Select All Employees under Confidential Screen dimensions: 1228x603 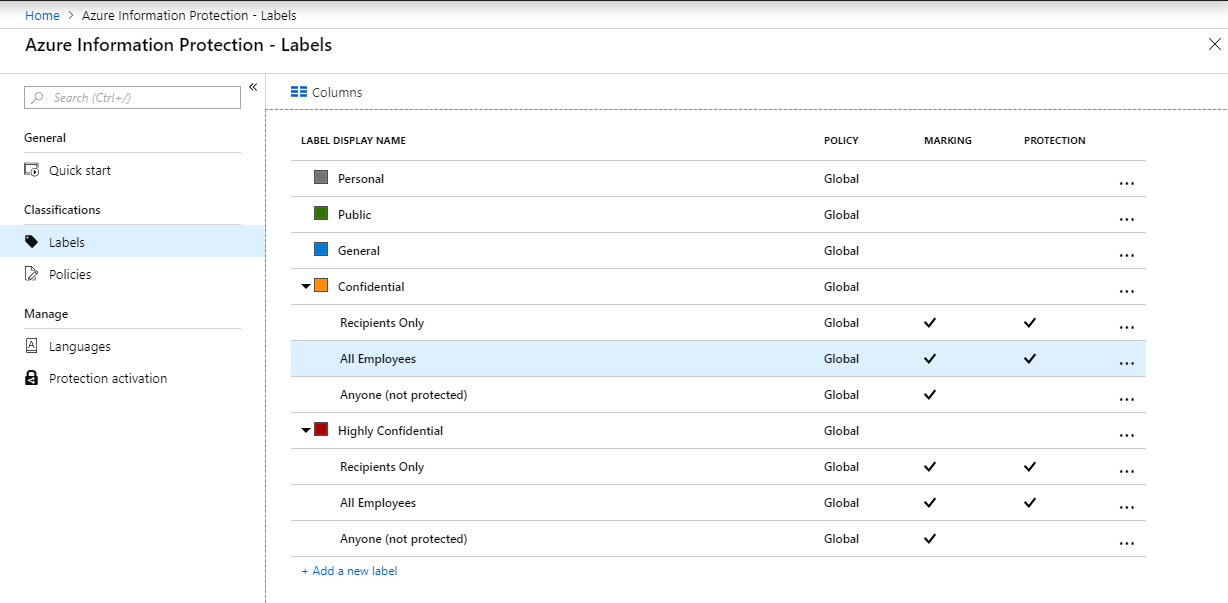378,359
